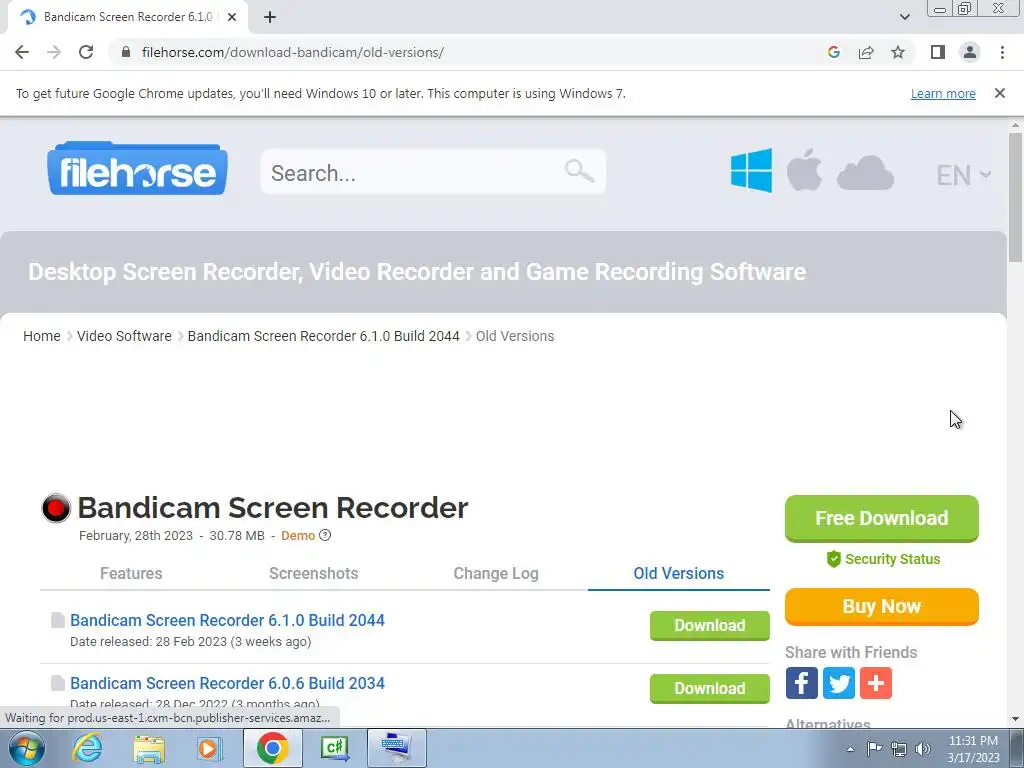Open Windows Explorer folder in taskbar
The image size is (1024, 768).
(x=149, y=748)
